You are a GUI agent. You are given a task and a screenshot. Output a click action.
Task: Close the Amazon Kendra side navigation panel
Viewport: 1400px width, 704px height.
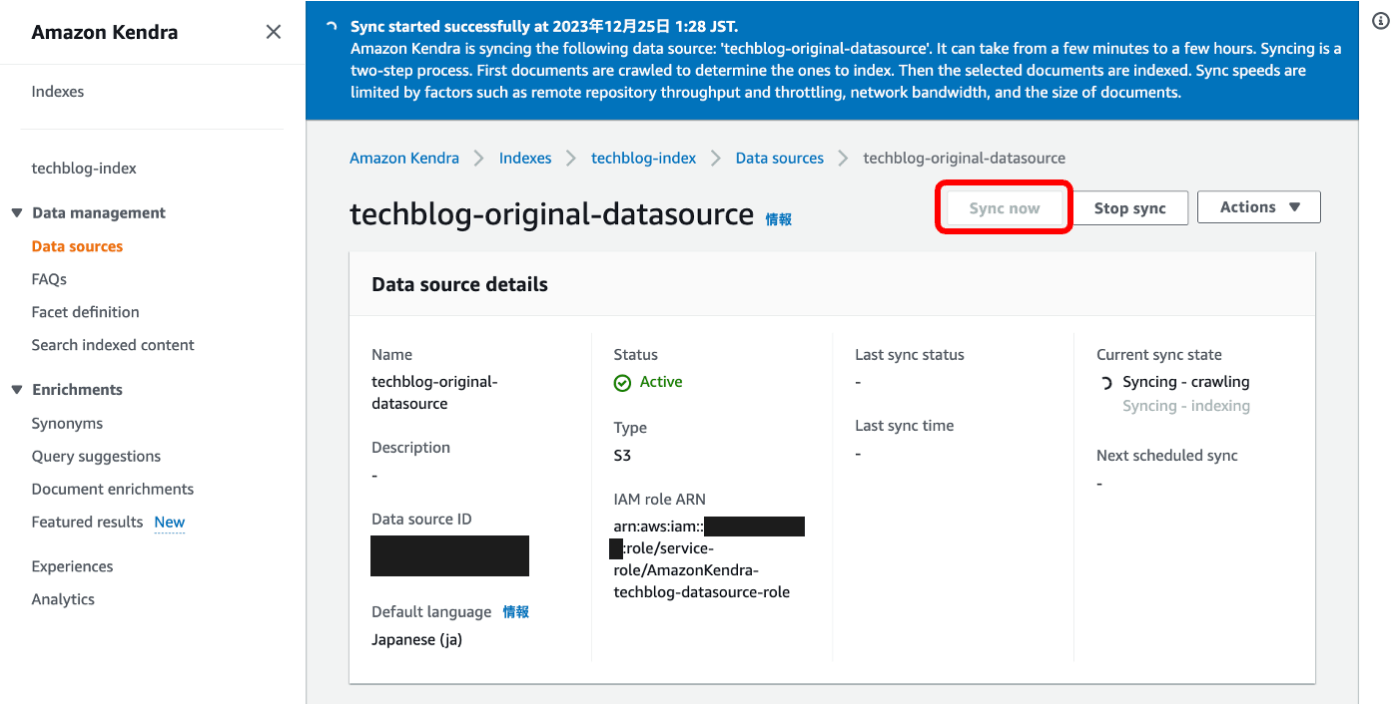tap(273, 32)
